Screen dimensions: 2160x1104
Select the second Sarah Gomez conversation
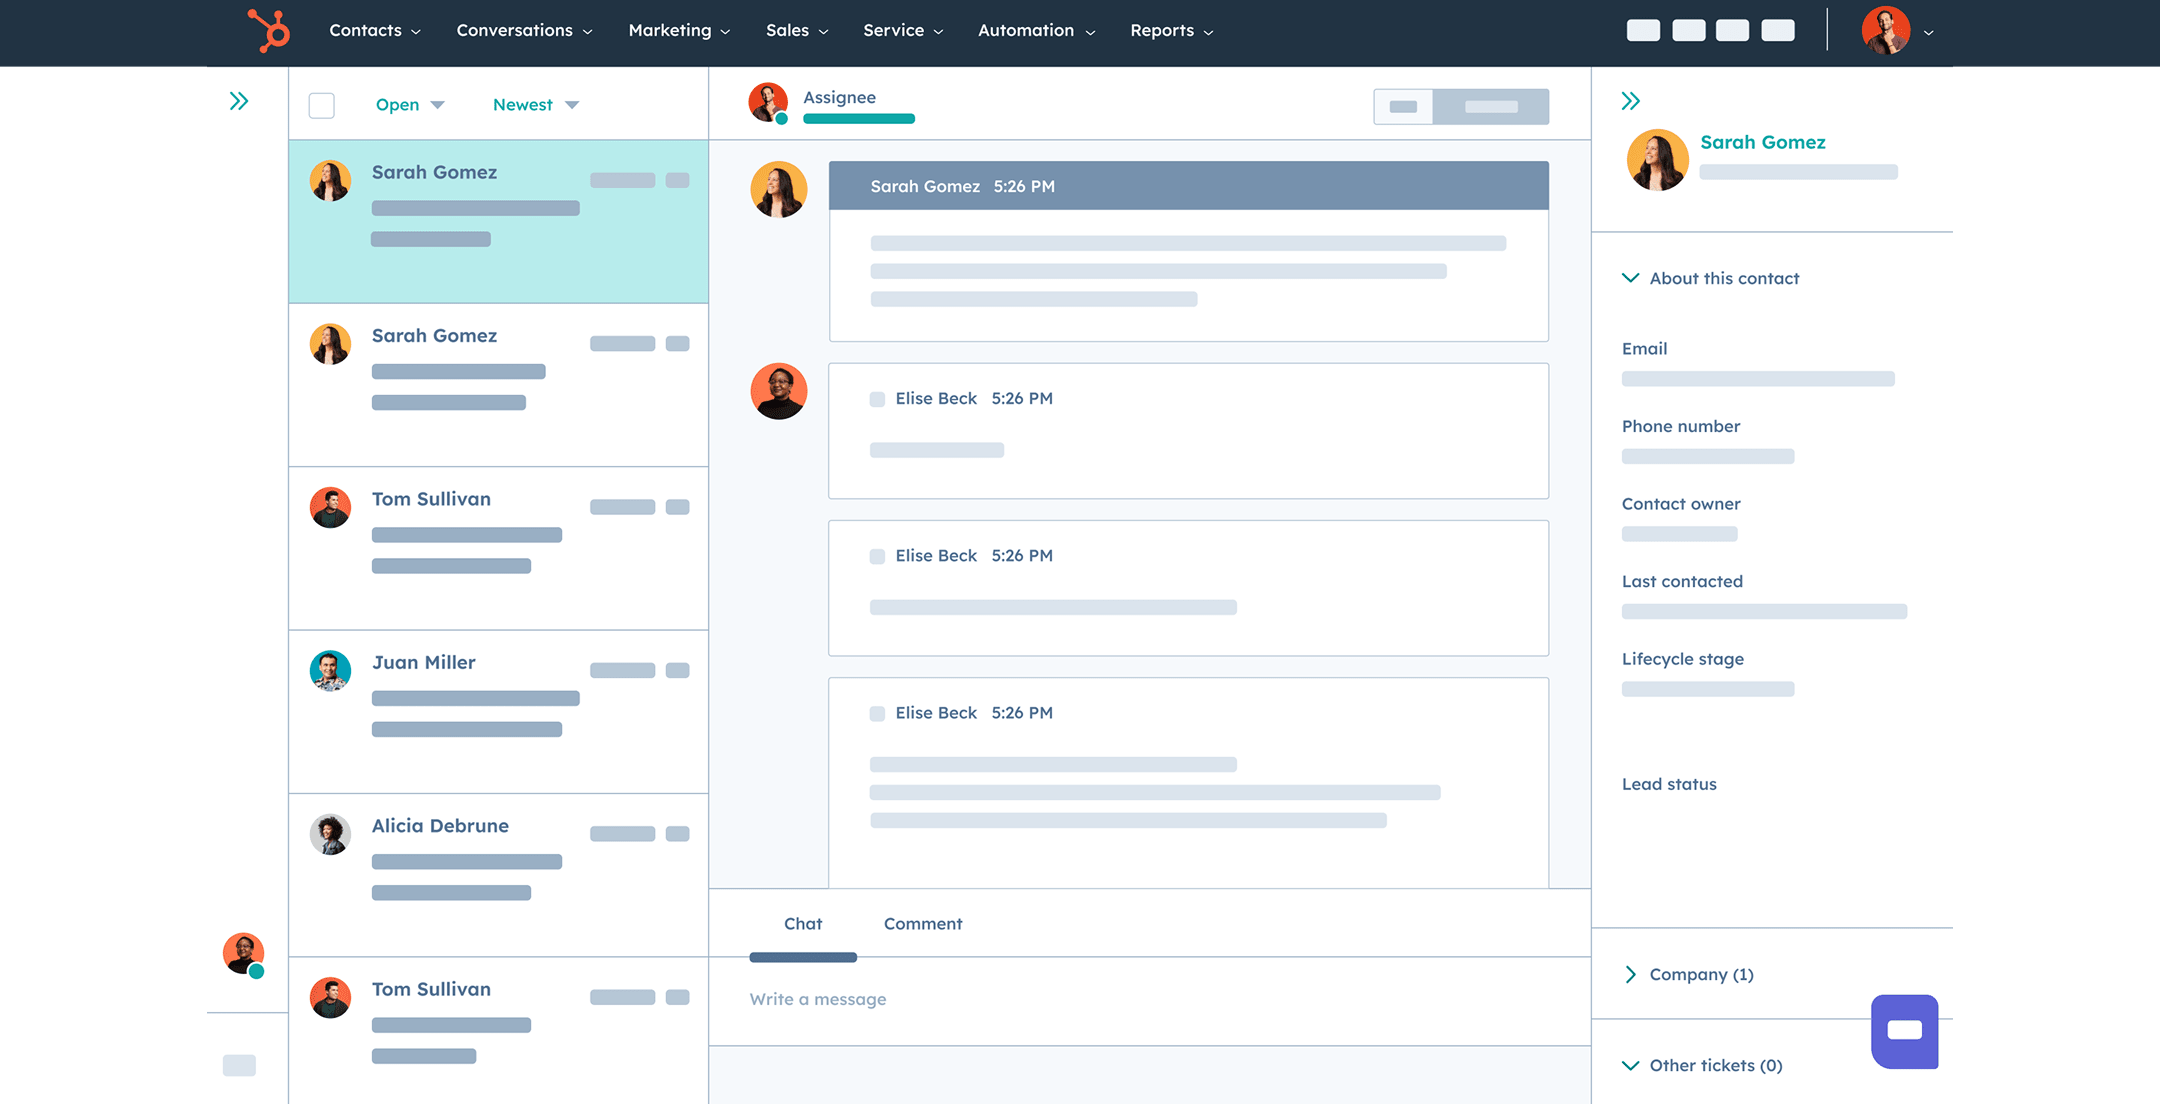coord(498,385)
